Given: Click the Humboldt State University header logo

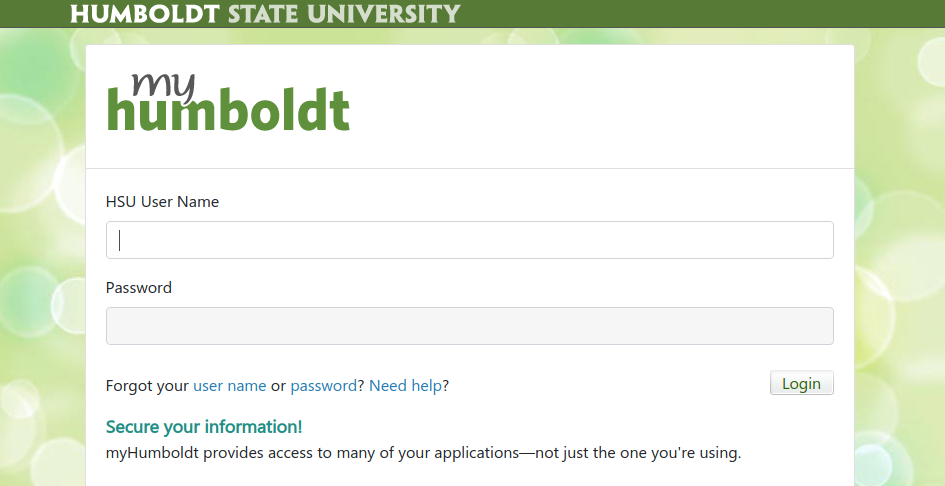Looking at the screenshot, I should (x=265, y=14).
